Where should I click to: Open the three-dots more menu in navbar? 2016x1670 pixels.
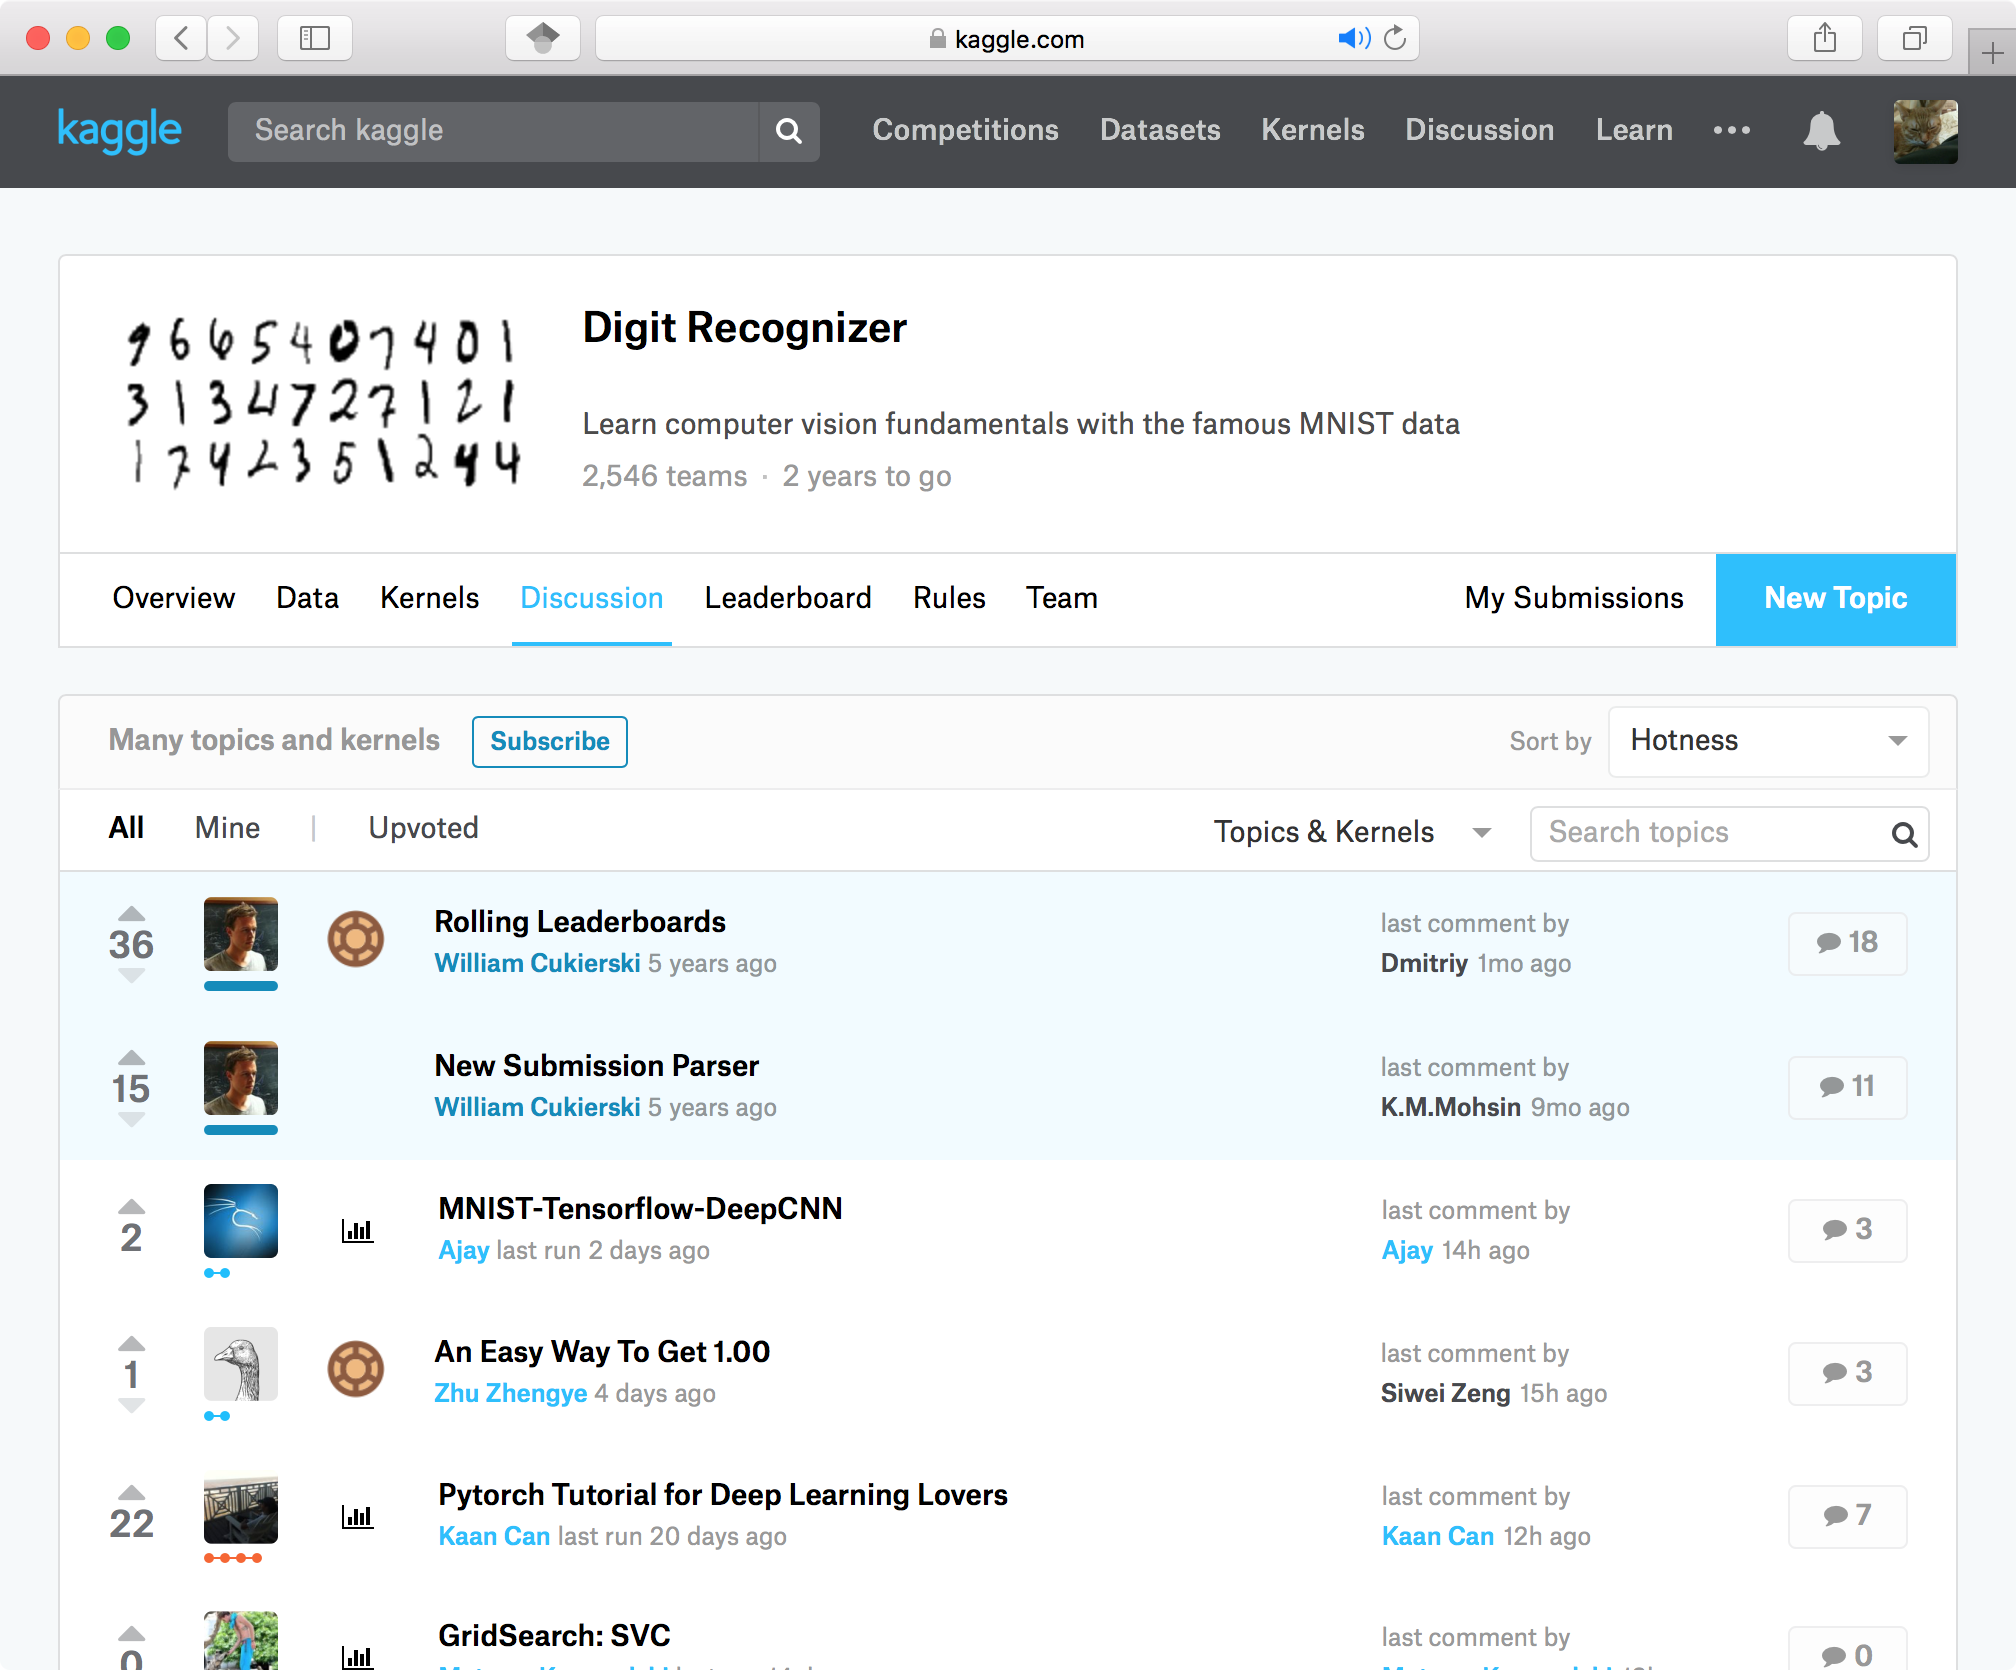pyautogui.click(x=1731, y=130)
